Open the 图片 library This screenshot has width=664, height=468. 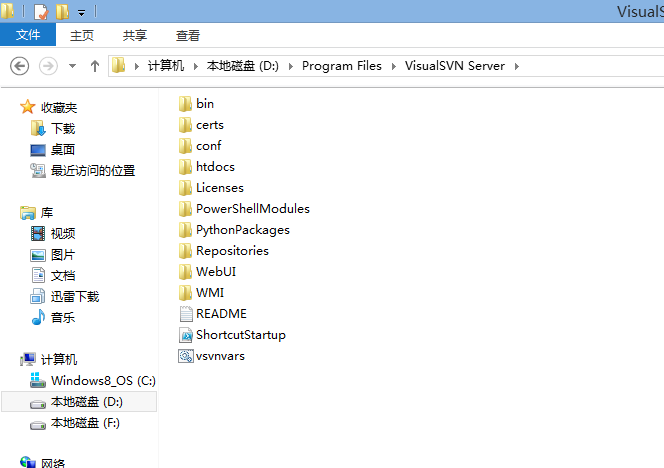pos(63,255)
